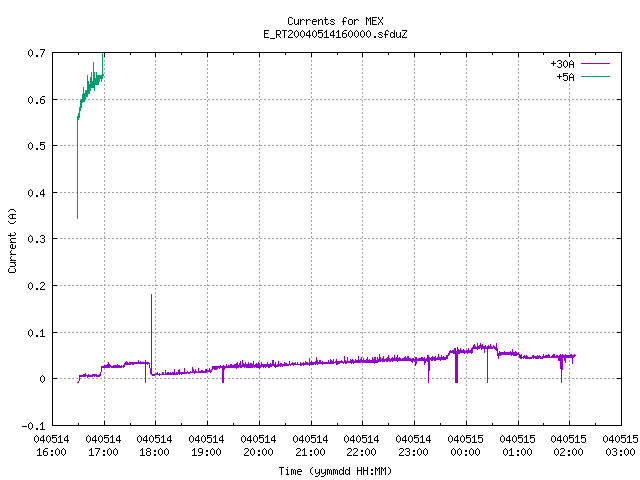Click the purple +30A legend line sample
The height and width of the screenshot is (480, 640).
tap(595, 64)
